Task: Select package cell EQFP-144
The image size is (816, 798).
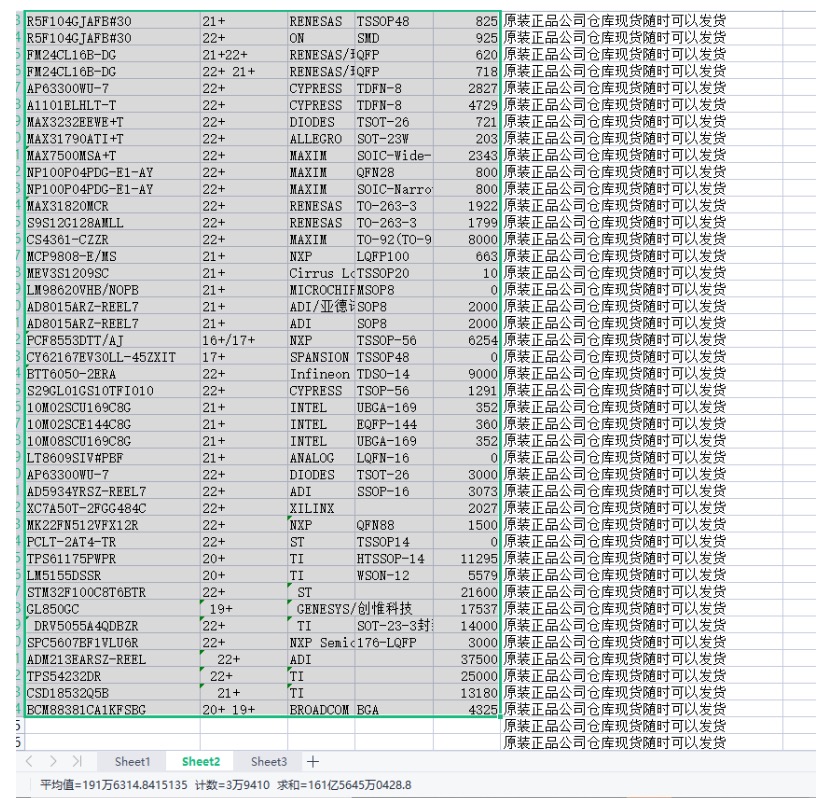Action: coord(394,424)
